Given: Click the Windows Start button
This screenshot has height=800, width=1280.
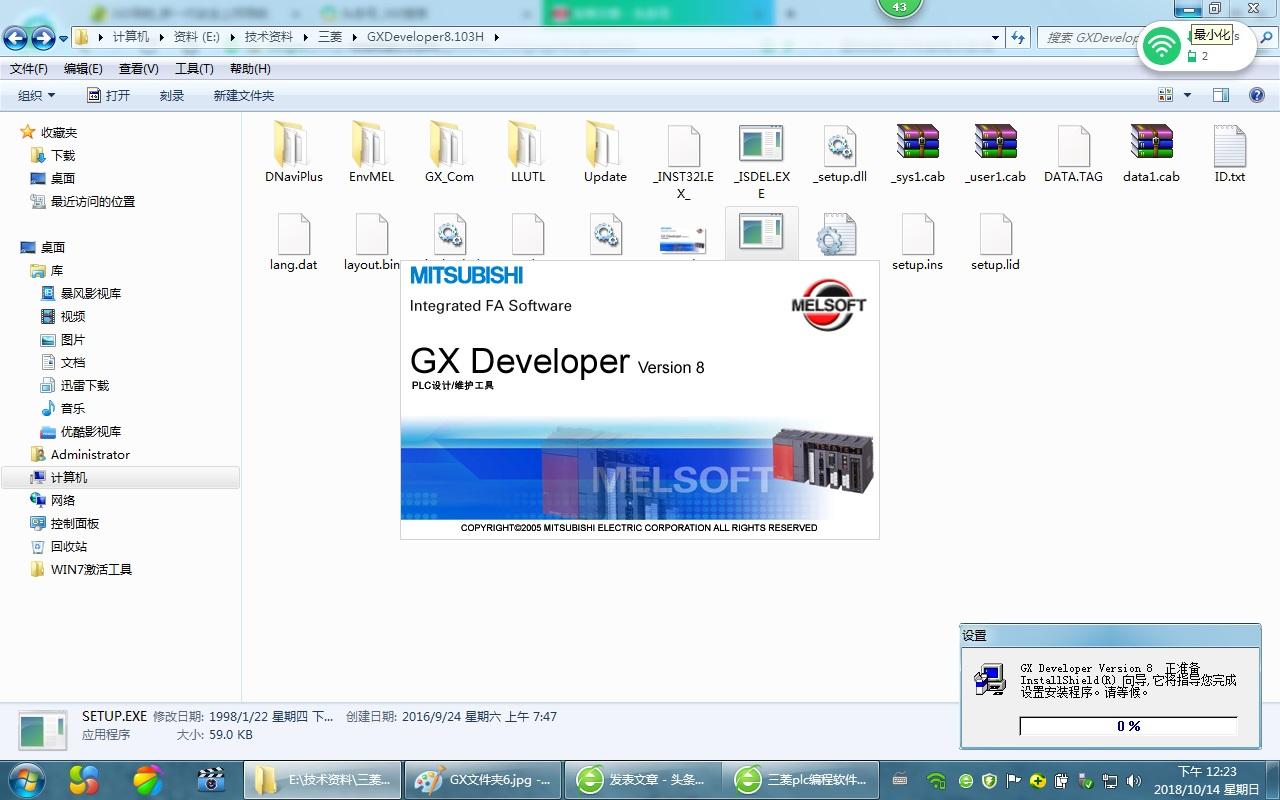Looking at the screenshot, I should click(25, 779).
